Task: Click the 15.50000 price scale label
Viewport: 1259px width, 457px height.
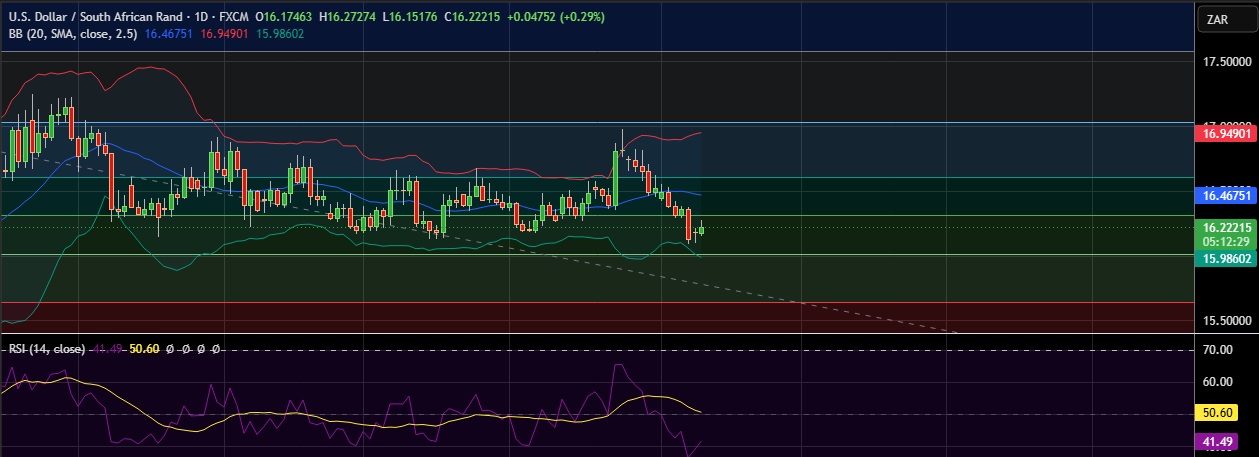Action: coord(1229,321)
